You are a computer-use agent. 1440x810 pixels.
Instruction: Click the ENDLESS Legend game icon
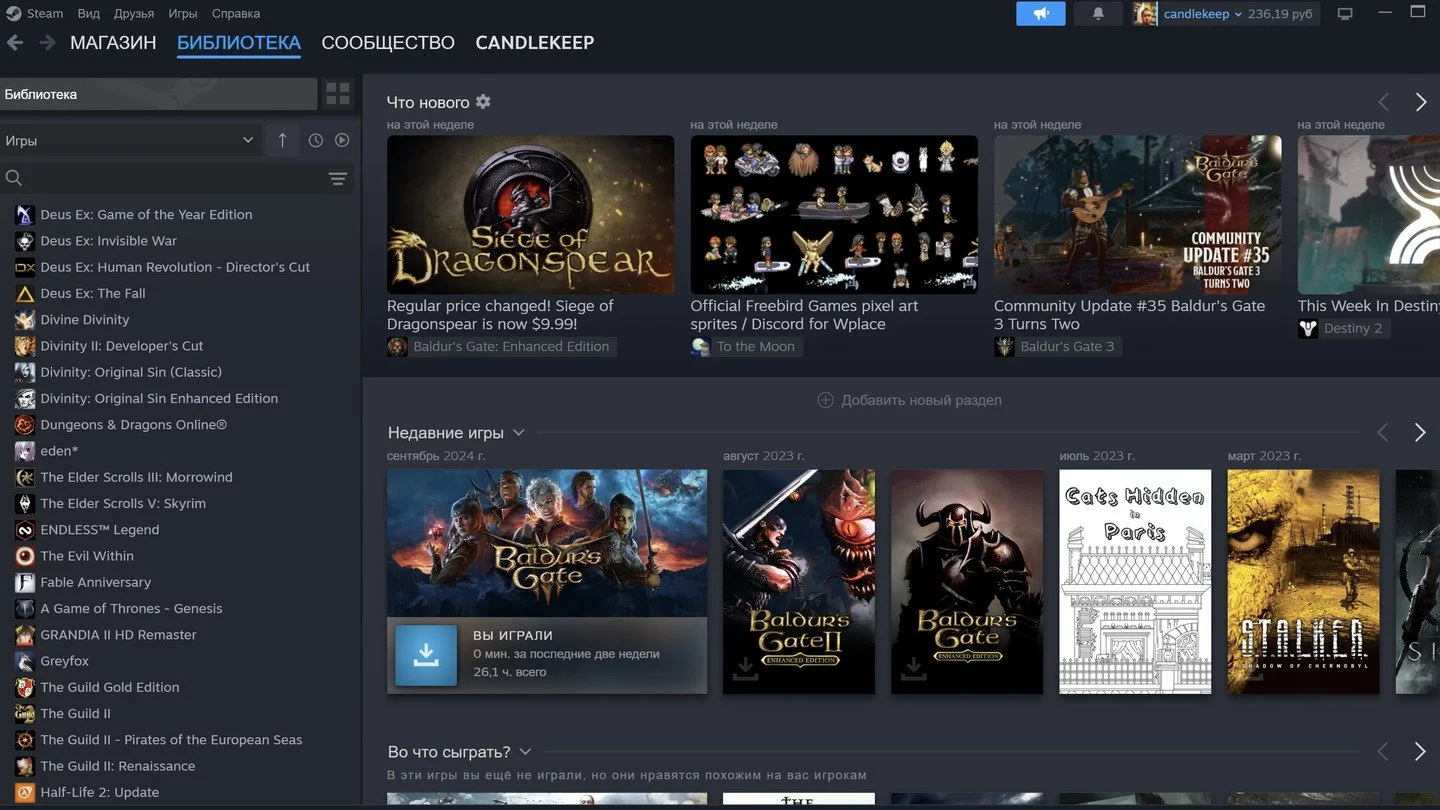coord(25,530)
